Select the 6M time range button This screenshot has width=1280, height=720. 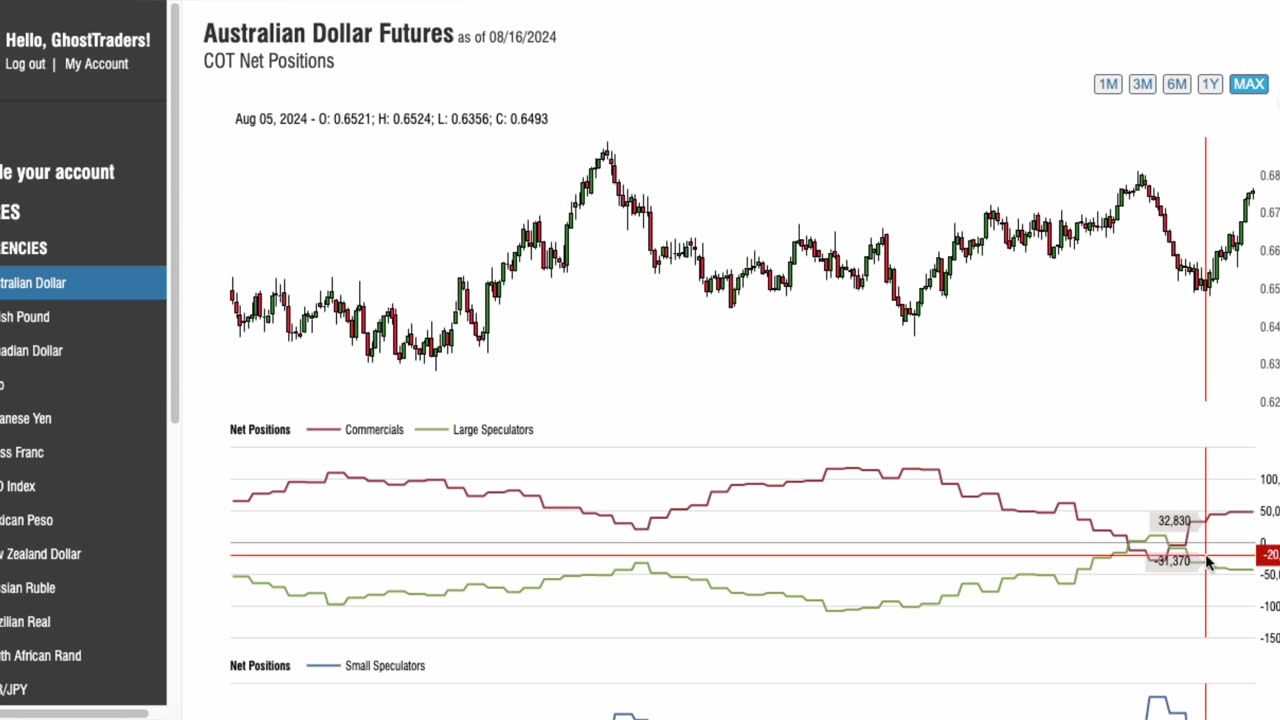point(1176,84)
